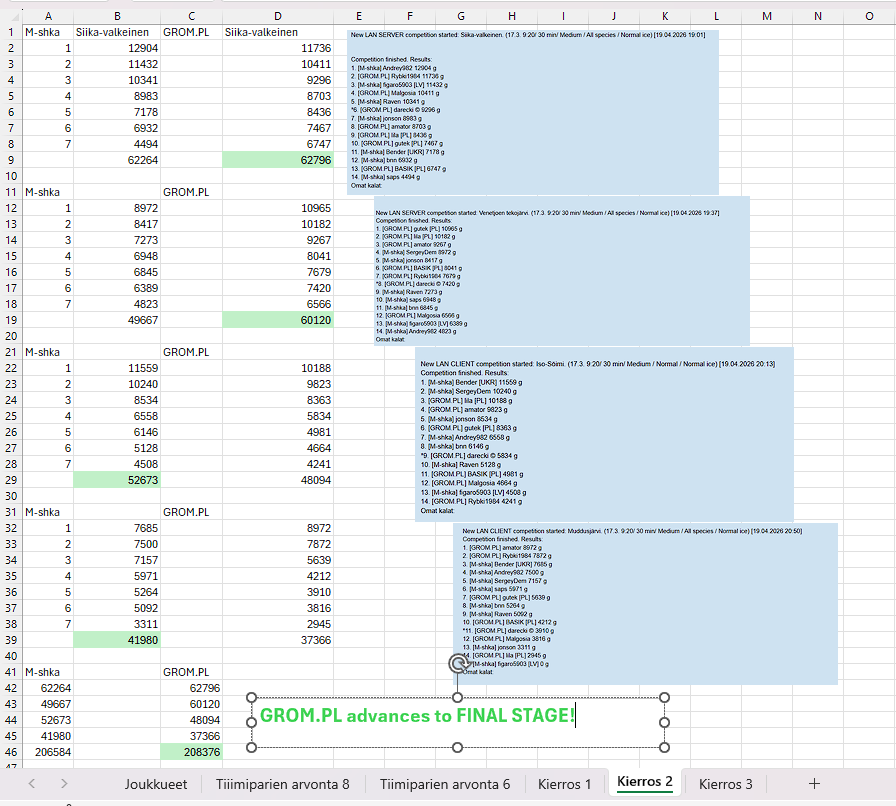896x806 pixels.
Task: Click the rotation handle above the text box
Action: pos(458,663)
